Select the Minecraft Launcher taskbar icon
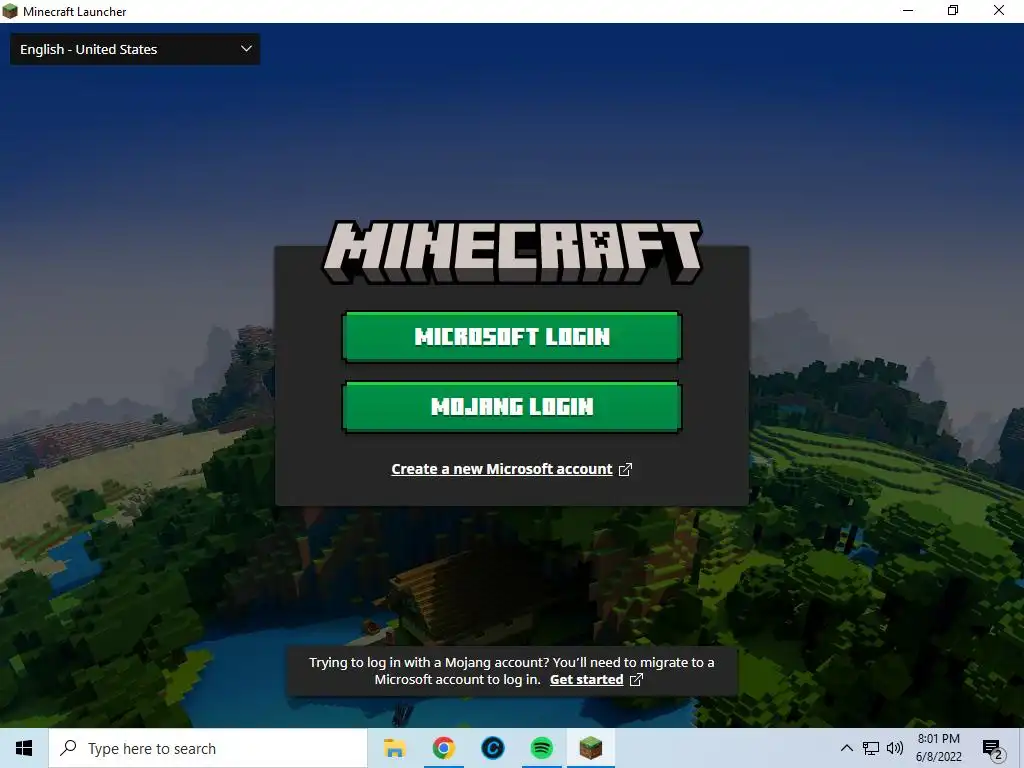 pyautogui.click(x=590, y=748)
